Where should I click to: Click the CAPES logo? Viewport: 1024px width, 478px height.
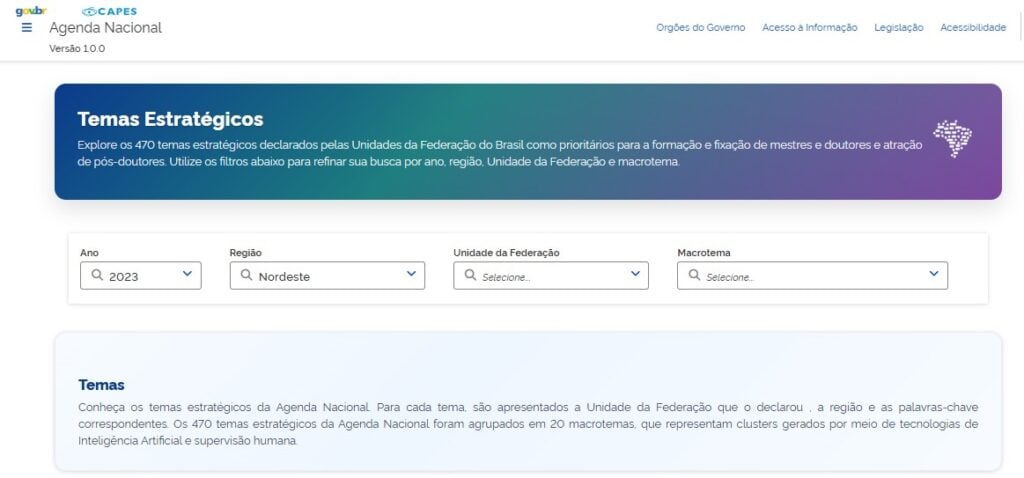click(110, 11)
